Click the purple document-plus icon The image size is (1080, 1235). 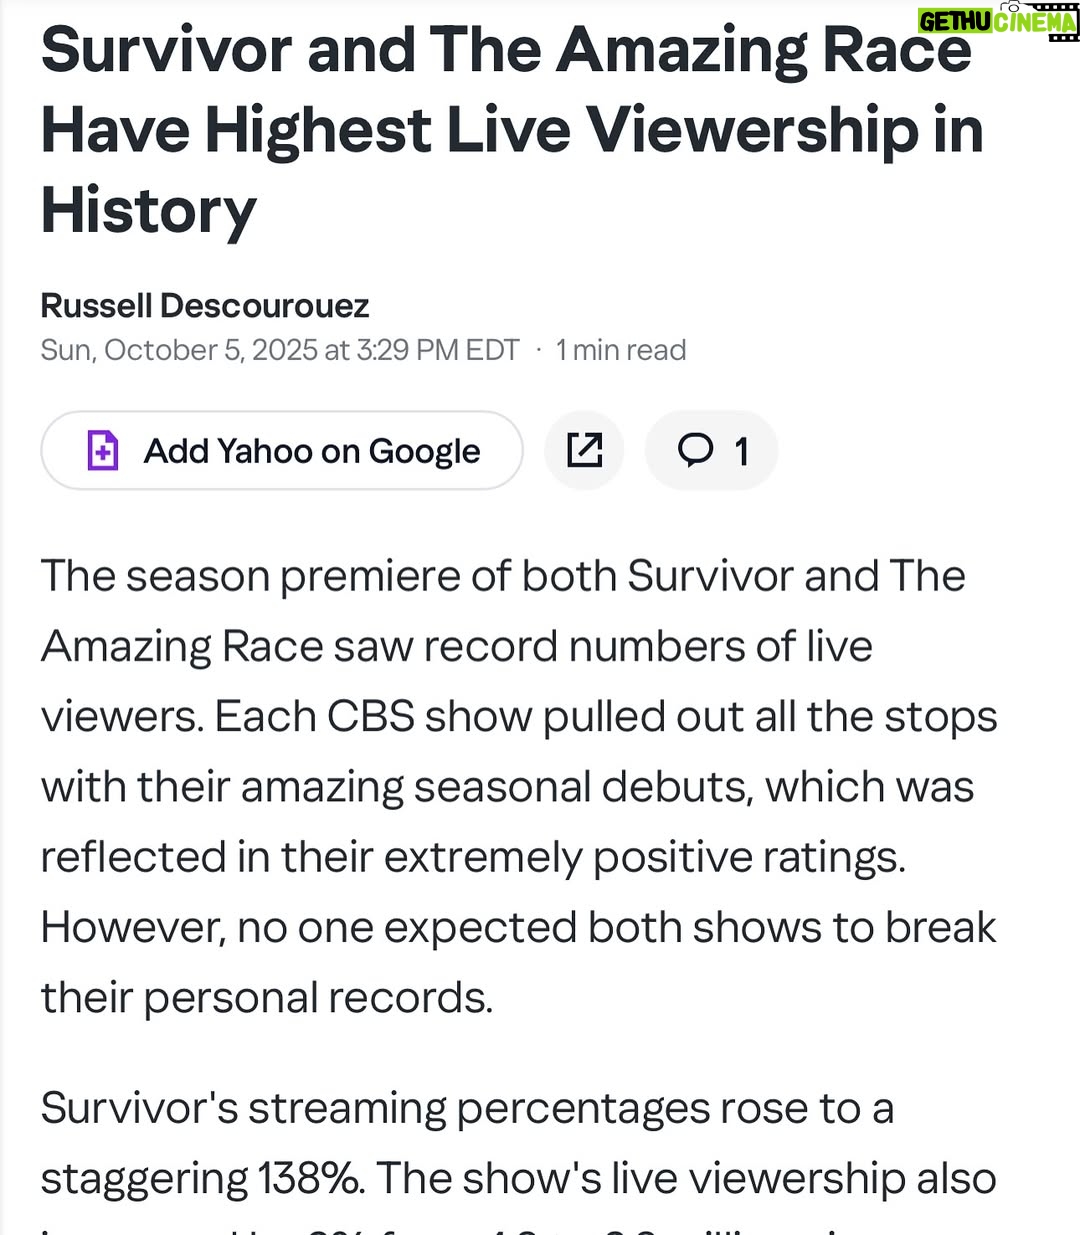(103, 451)
